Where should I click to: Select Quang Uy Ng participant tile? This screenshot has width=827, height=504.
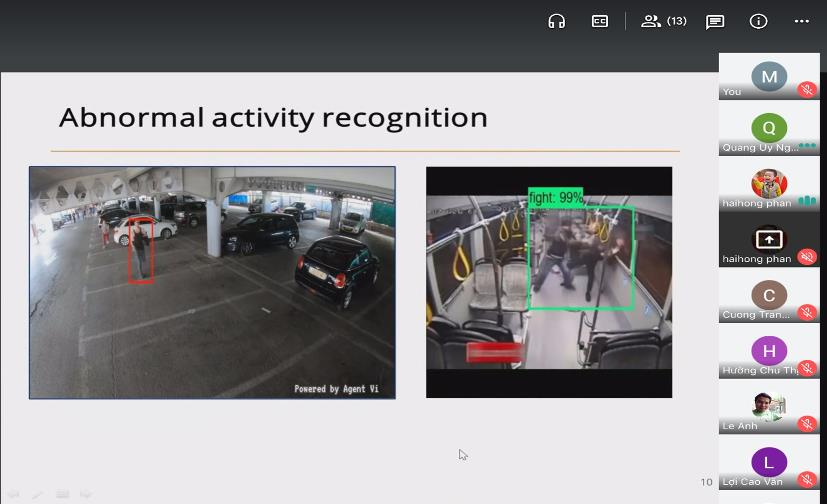click(x=768, y=128)
